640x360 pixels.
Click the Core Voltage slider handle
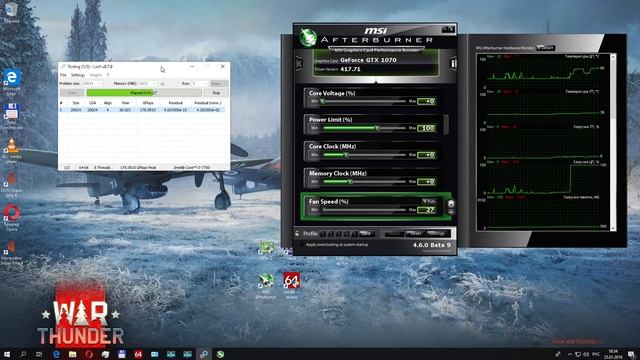click(322, 101)
